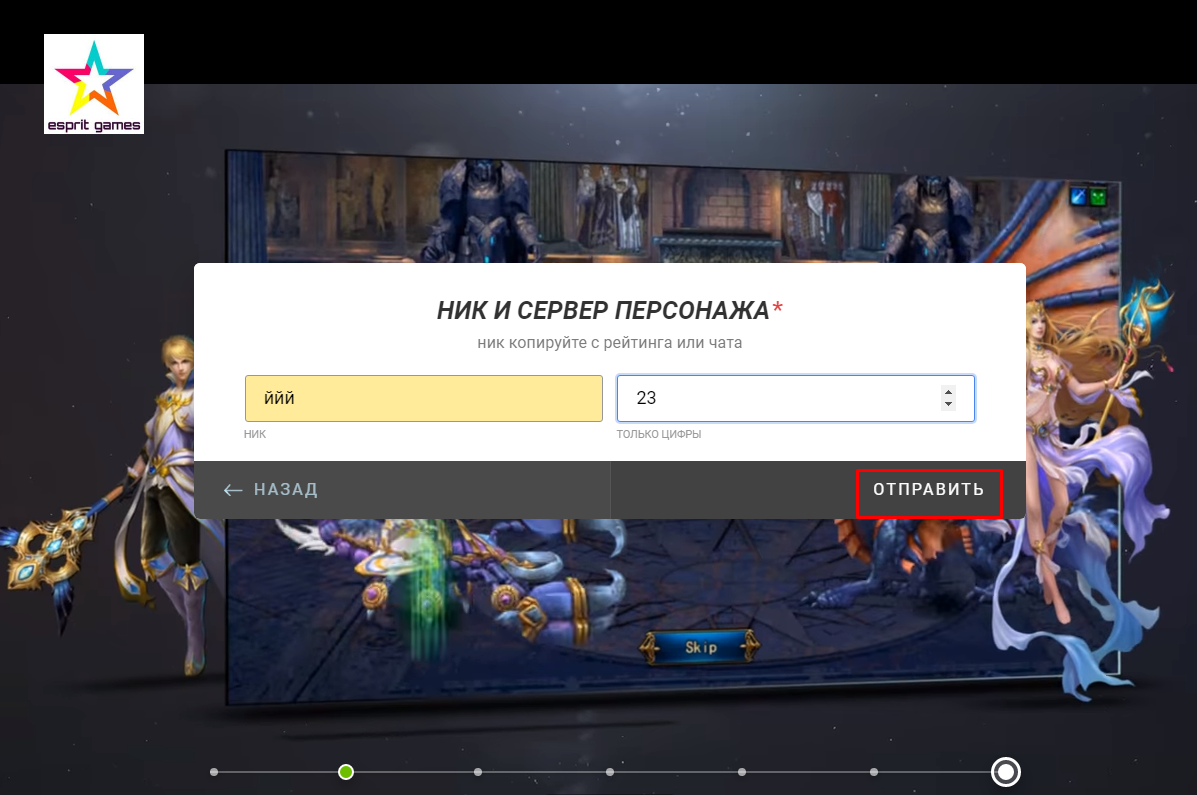This screenshot has width=1197, height=795.
Task: Click the Skip button in the game screenshot
Action: [x=701, y=647]
